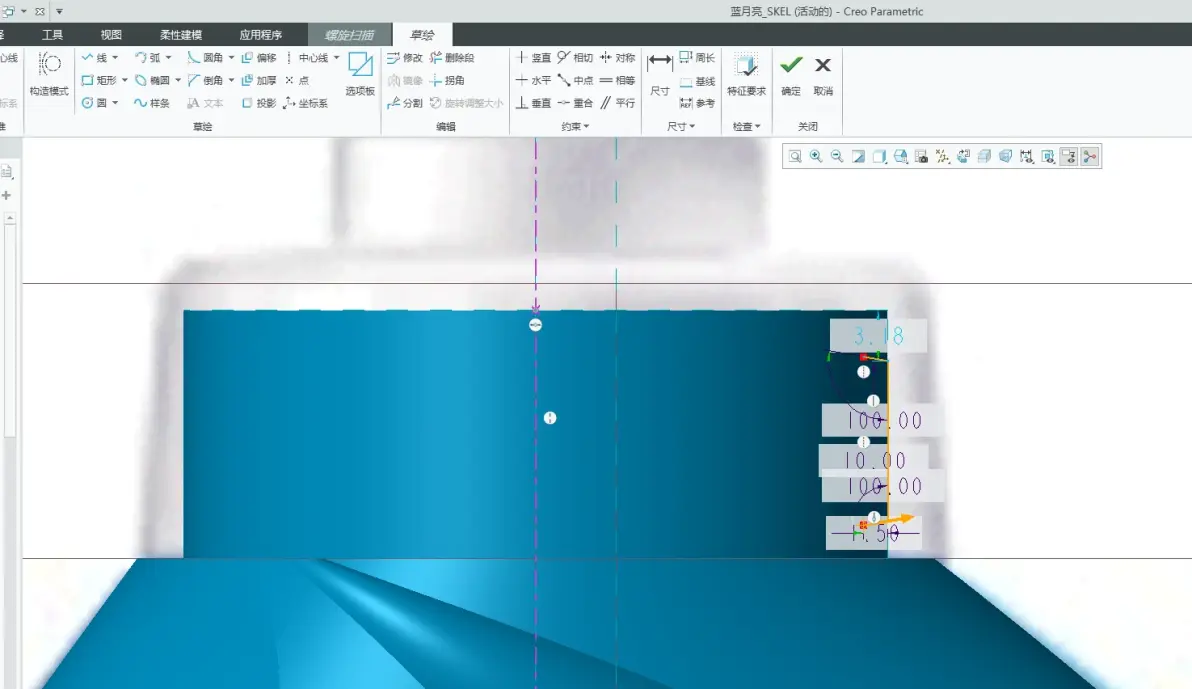Viewport: 1192px width, 689px height.
Task: Confirm the sketch with 确定
Action: point(791,74)
